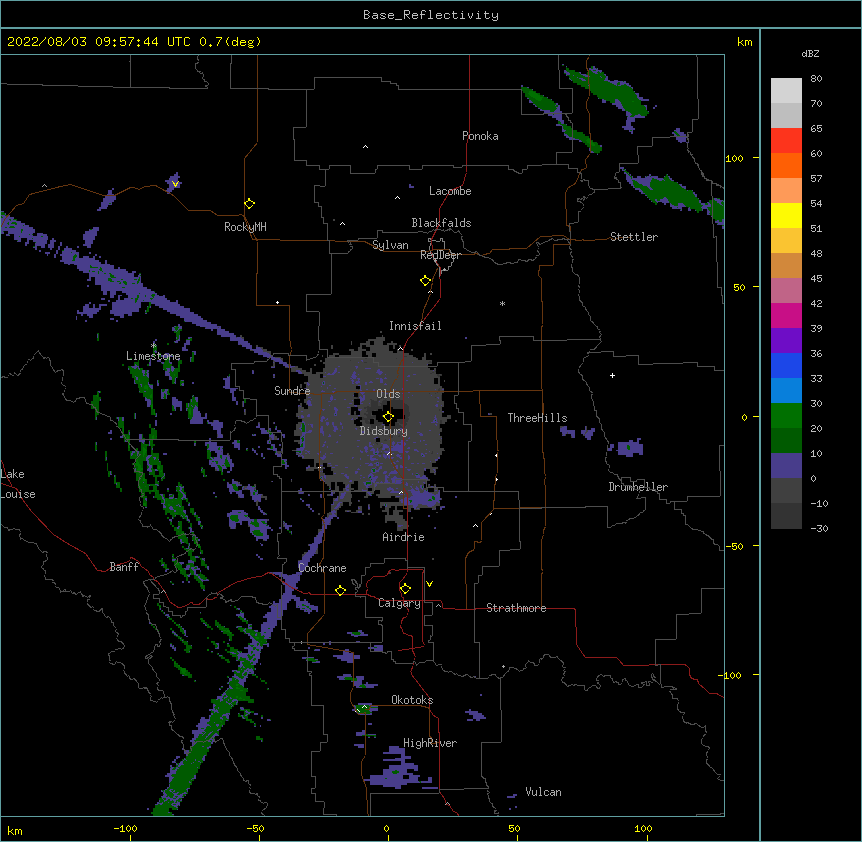Select the -100 tick on the horizontal axis

tap(125, 828)
